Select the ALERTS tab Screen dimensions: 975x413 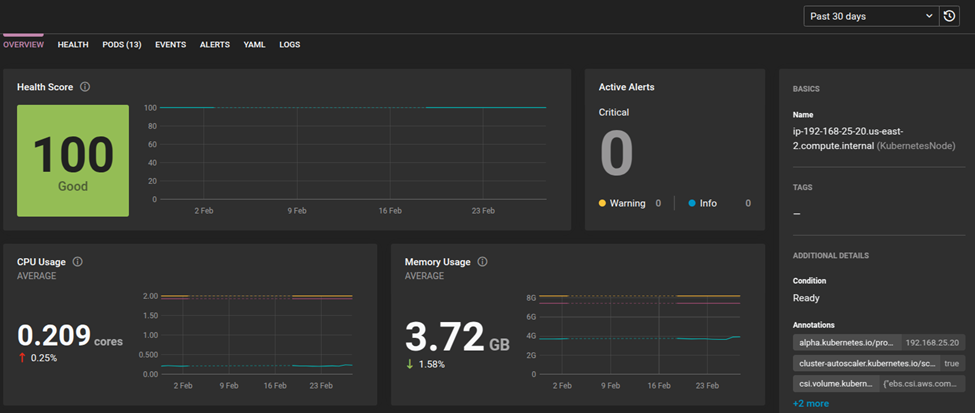(x=215, y=45)
